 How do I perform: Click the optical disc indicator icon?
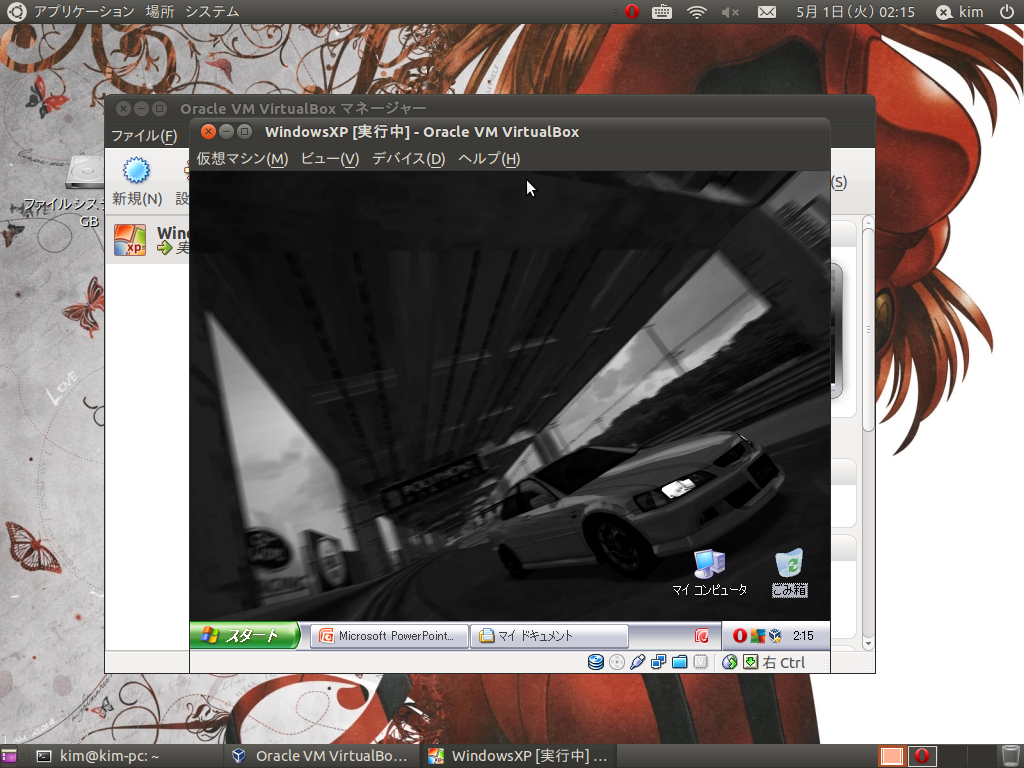(616, 662)
